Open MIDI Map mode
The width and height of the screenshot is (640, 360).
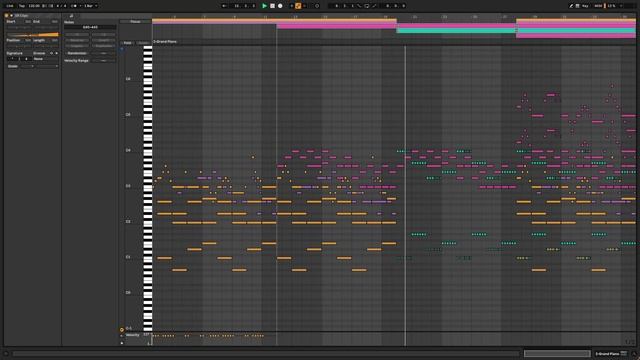(598, 6)
